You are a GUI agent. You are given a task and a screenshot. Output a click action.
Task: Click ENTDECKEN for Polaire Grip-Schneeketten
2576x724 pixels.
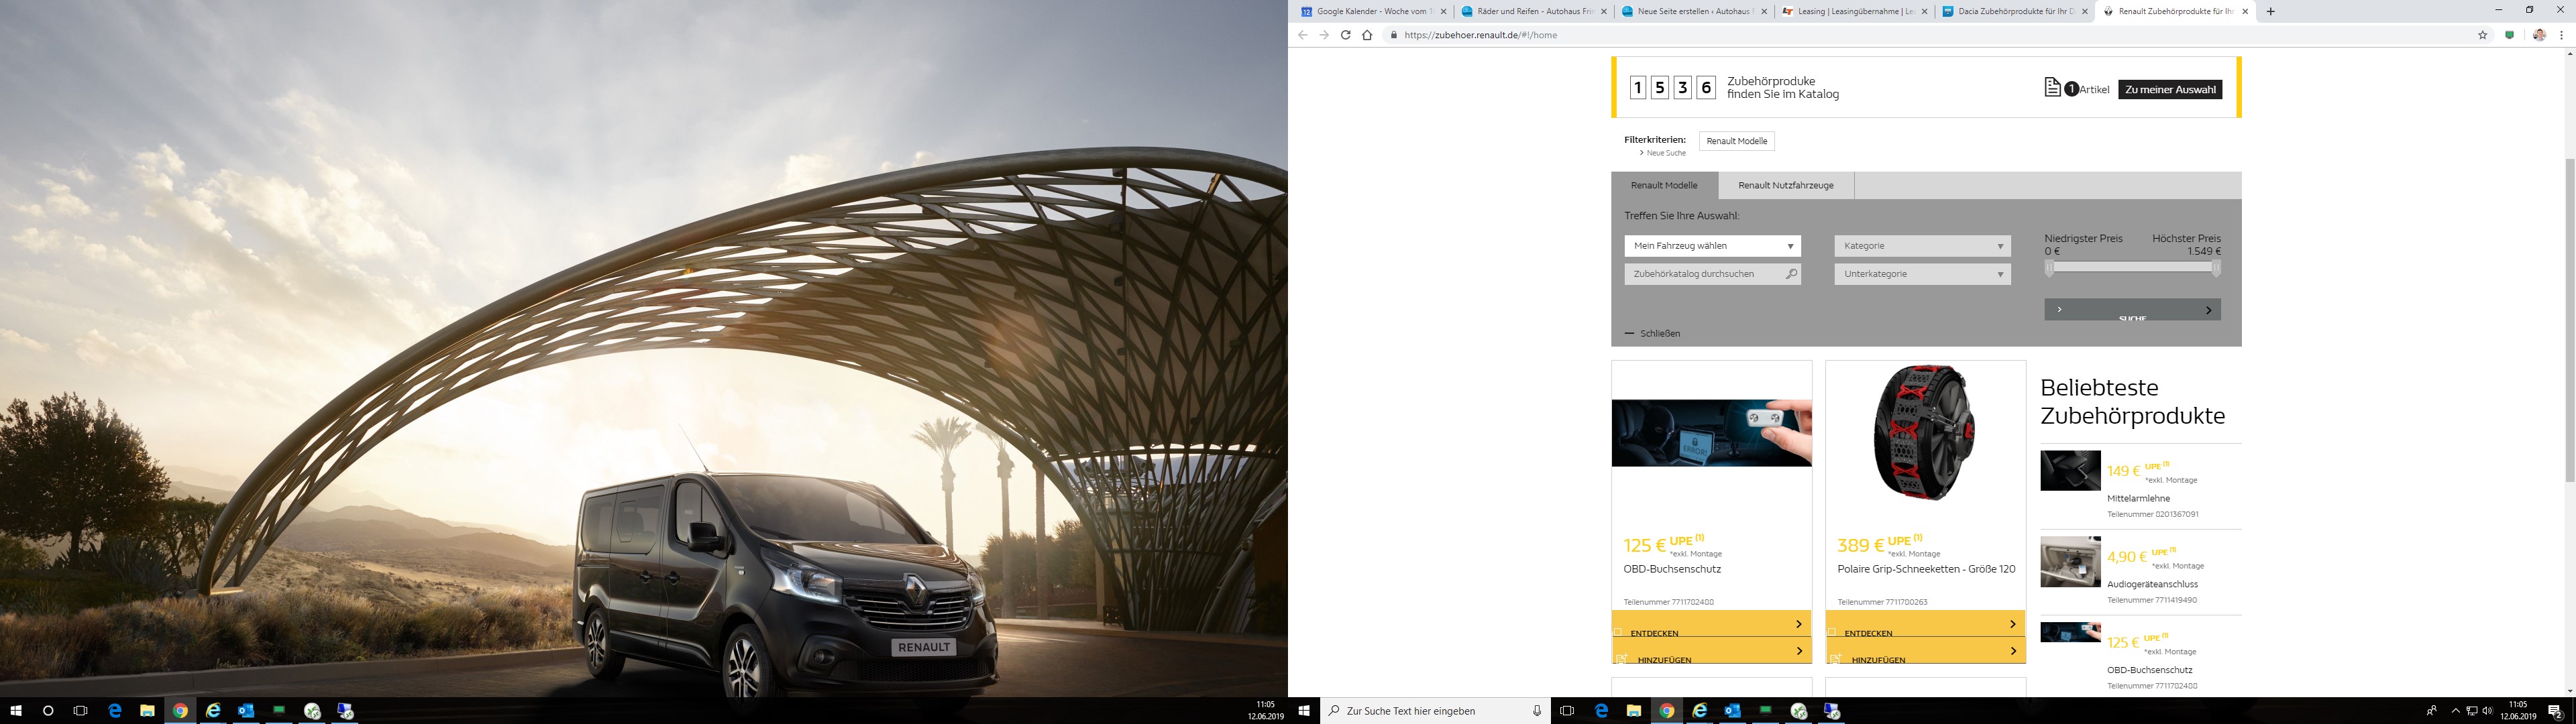point(1925,624)
